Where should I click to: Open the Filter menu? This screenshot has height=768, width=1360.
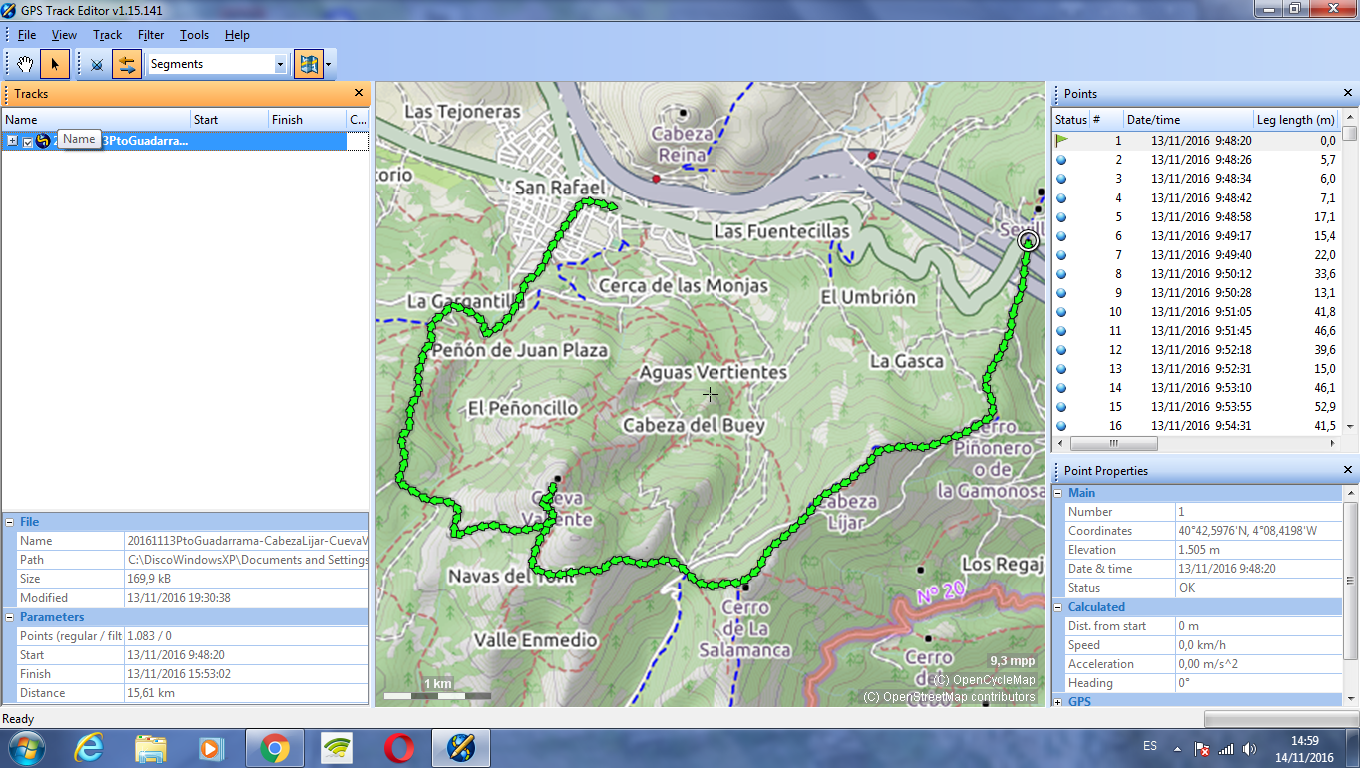151,35
